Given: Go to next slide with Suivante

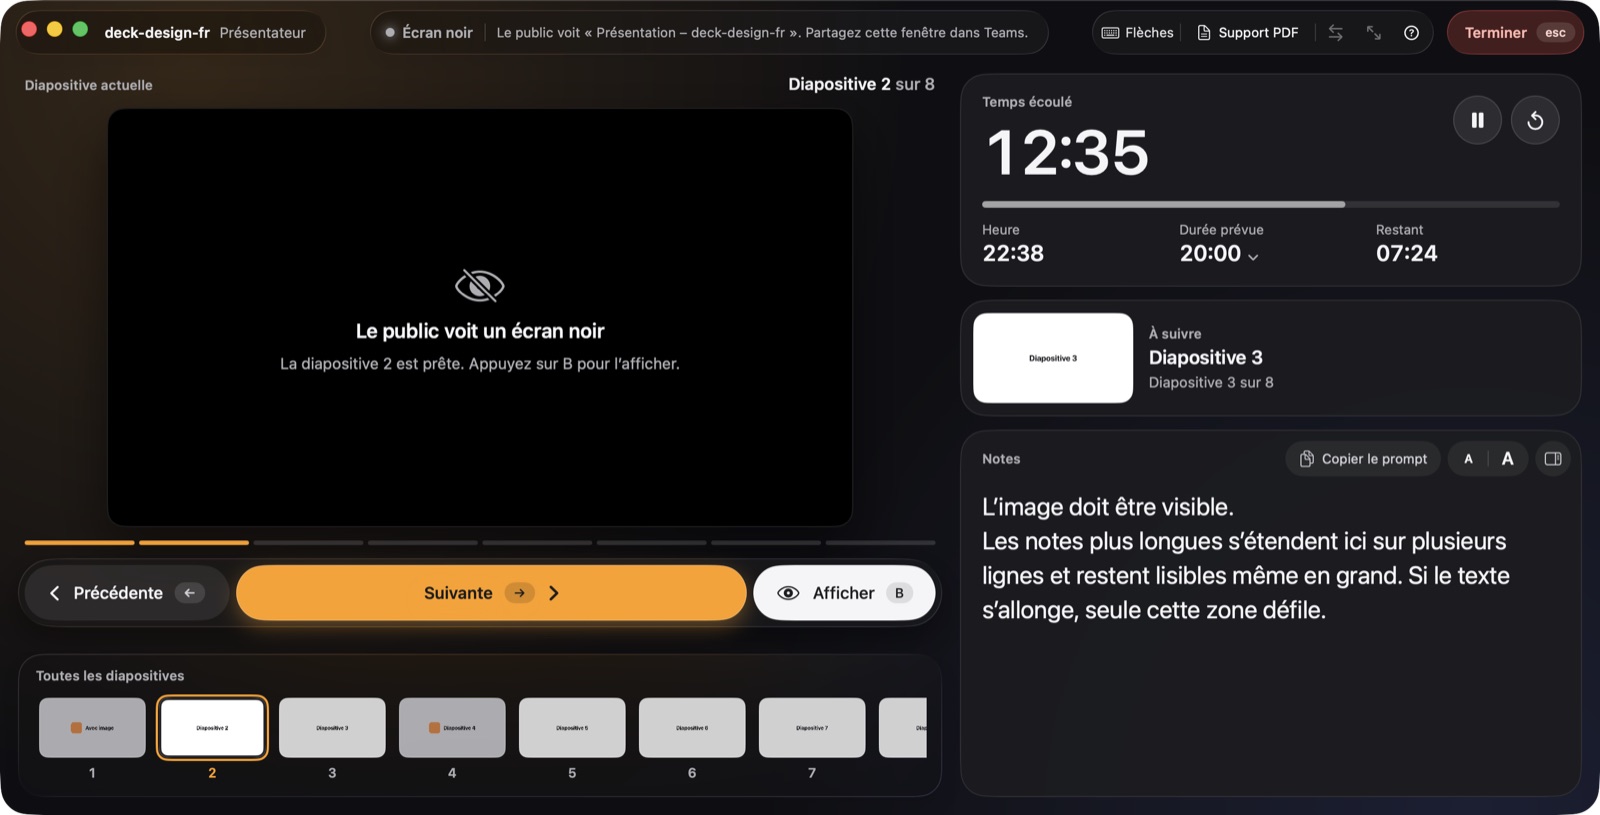Looking at the screenshot, I should (x=491, y=593).
